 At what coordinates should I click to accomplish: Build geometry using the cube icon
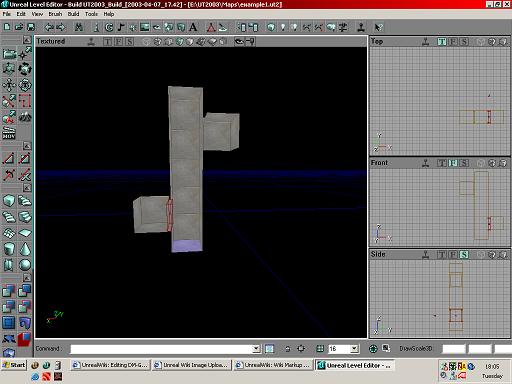[x=271, y=27]
